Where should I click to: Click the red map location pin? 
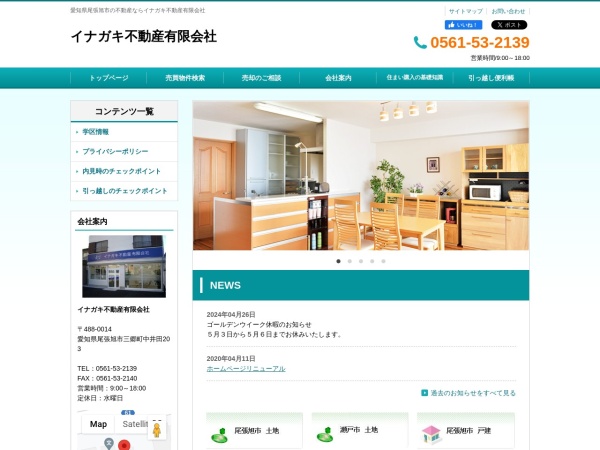[124, 445]
